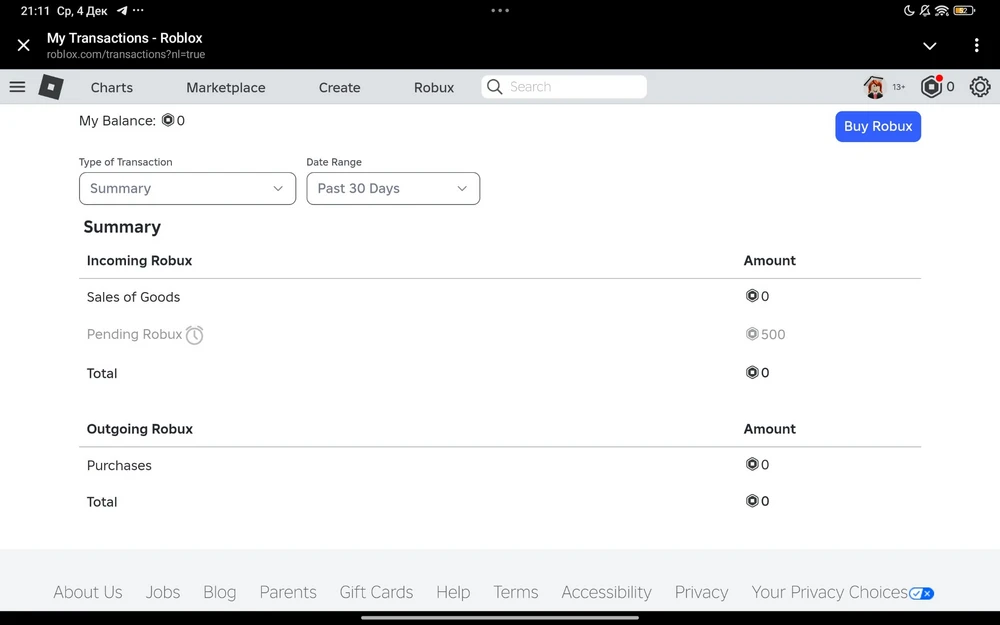Viewport: 1000px width, 625px height.
Task: Tap the battery indicator in status bar
Action: (x=964, y=11)
